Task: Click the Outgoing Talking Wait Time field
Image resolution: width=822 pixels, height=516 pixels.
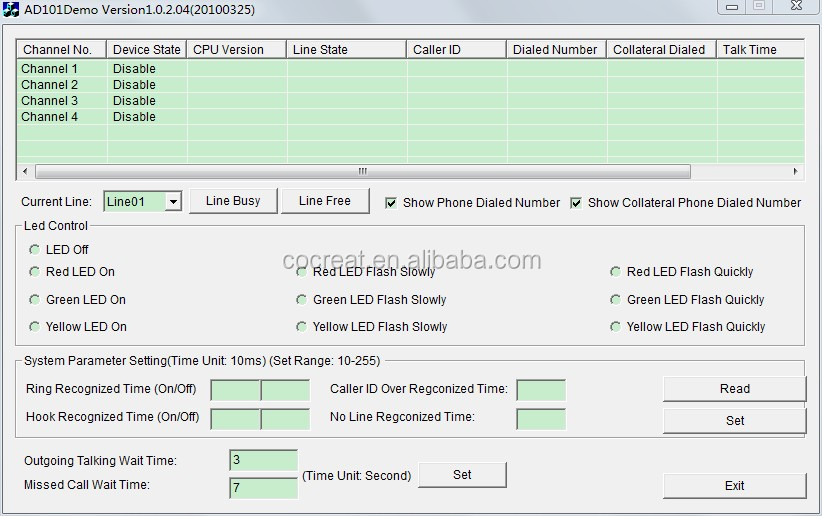Action: coord(263,460)
